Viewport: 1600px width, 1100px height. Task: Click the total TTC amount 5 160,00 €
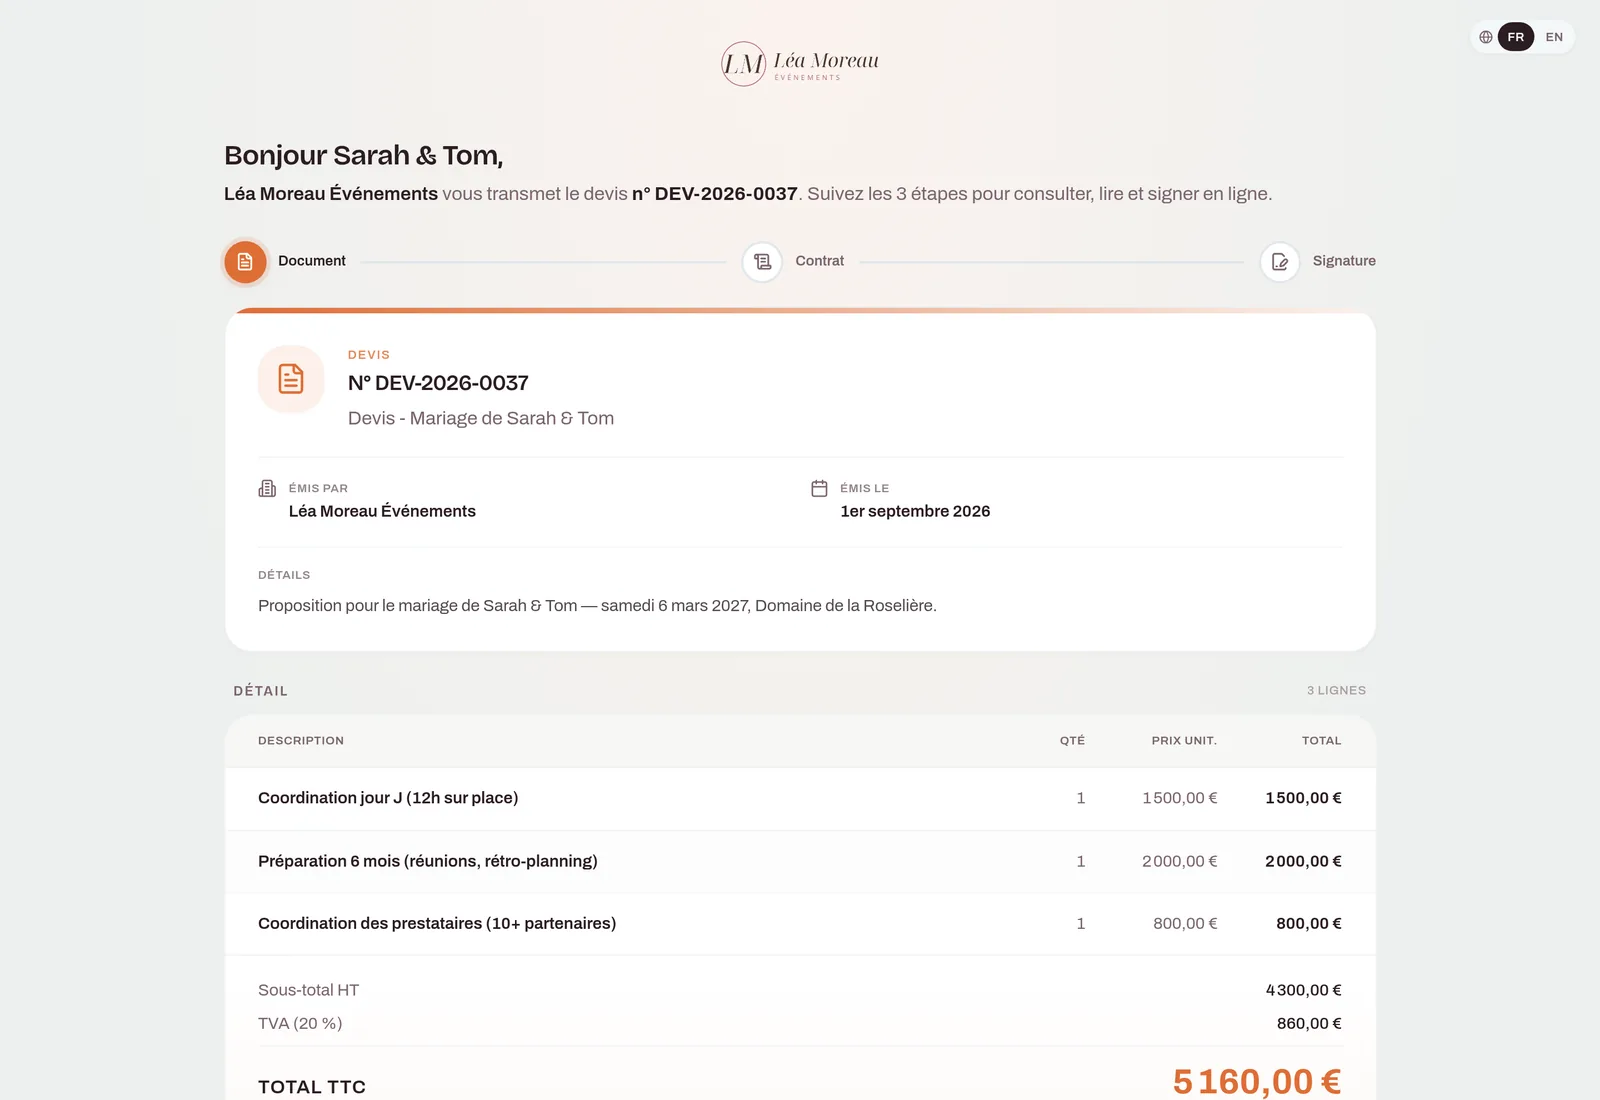coord(1257,1081)
